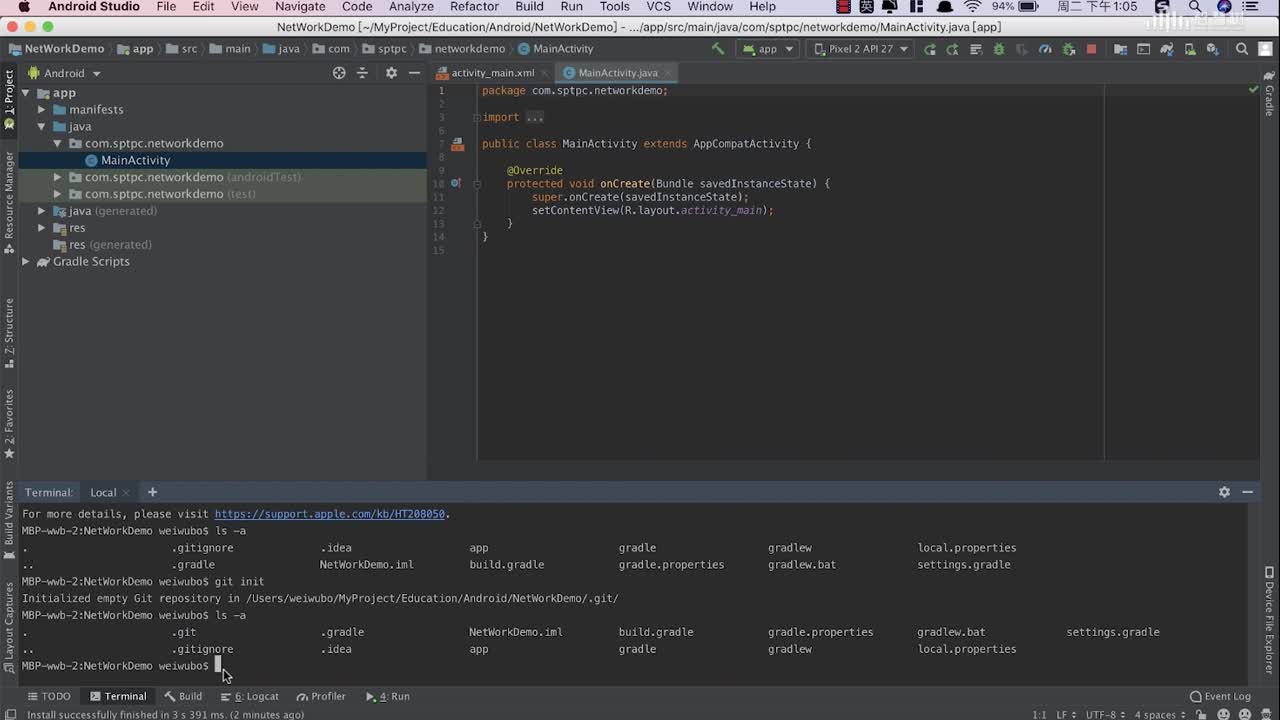Toggle the Gradle side tool window

coord(1270,92)
